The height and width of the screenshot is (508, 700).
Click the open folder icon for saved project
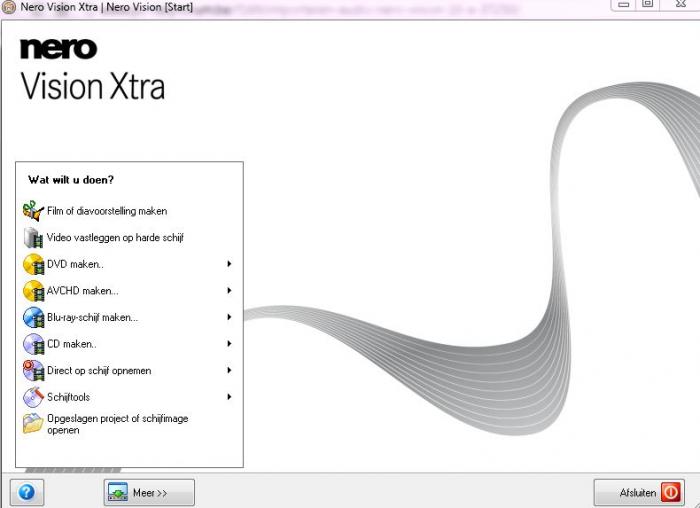(33, 423)
